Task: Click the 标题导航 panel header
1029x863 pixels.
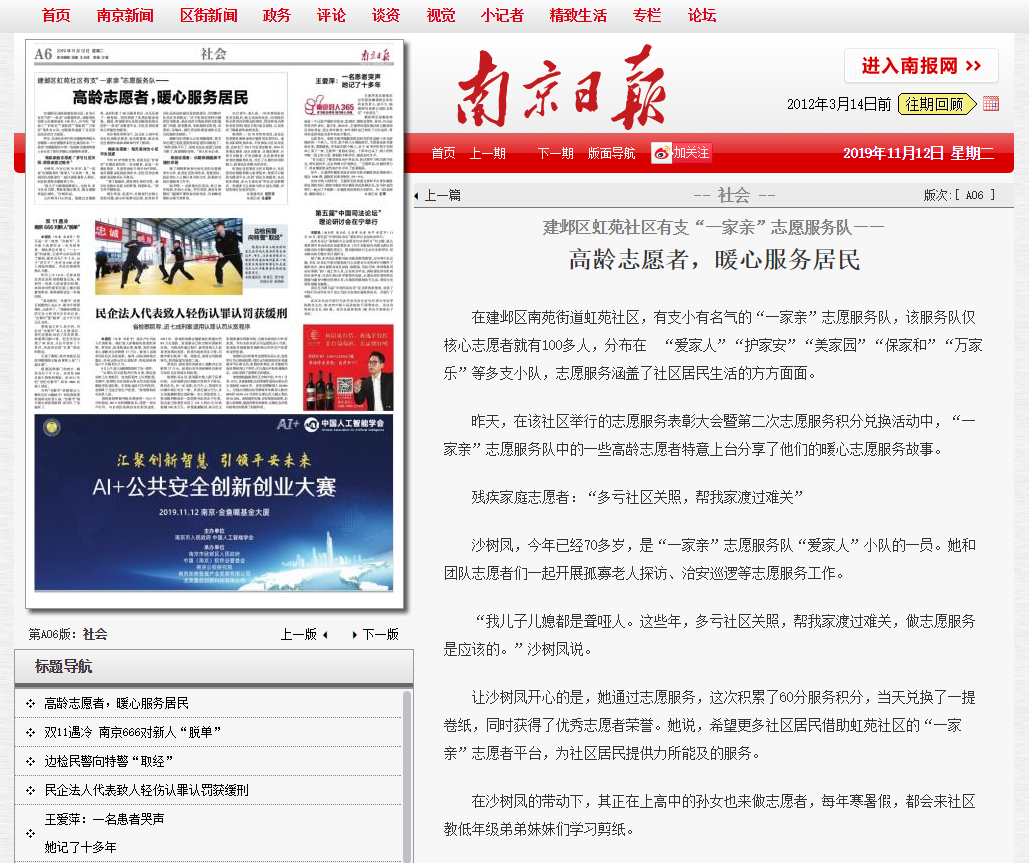Action: click(214, 667)
